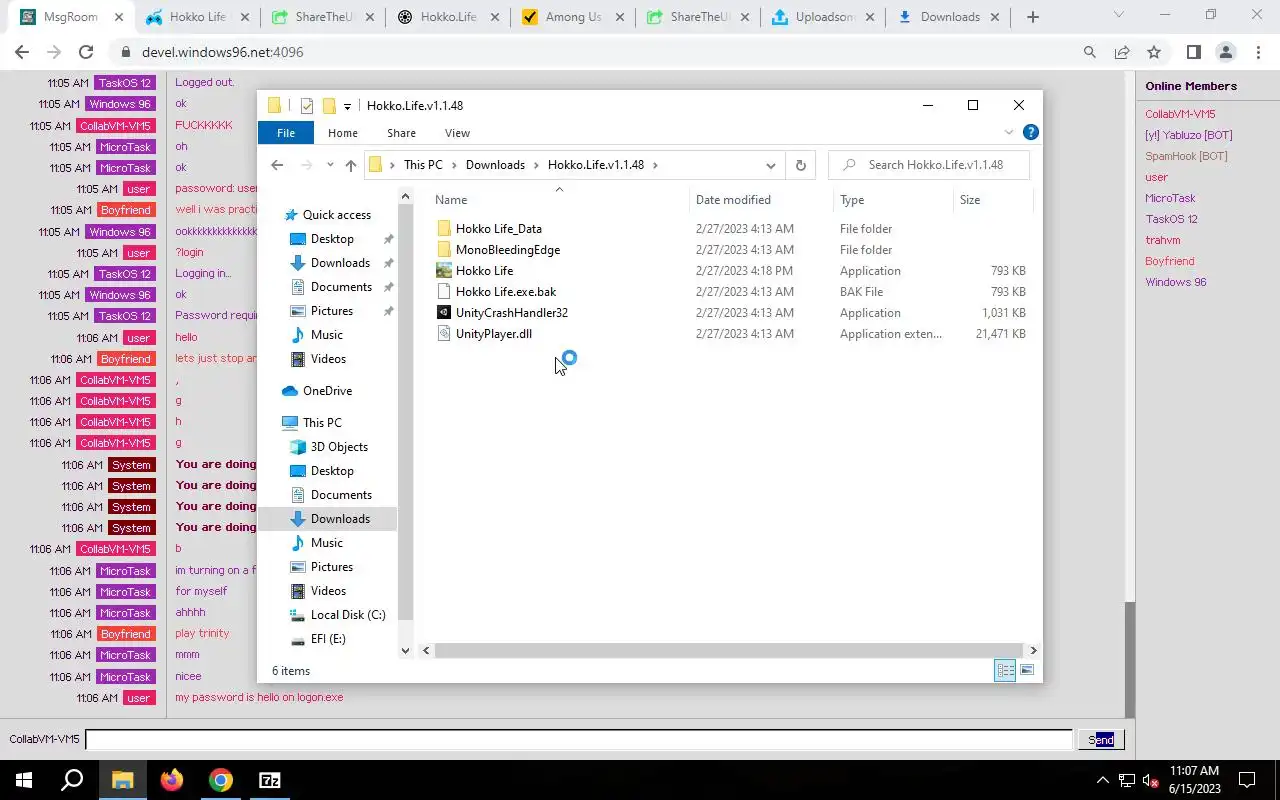1280x800 pixels.
Task: Switch to the View ribbon tab
Action: pyautogui.click(x=457, y=133)
